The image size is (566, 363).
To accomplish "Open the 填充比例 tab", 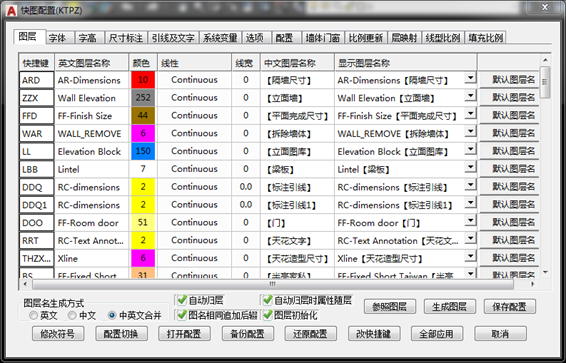I will 486,38.
